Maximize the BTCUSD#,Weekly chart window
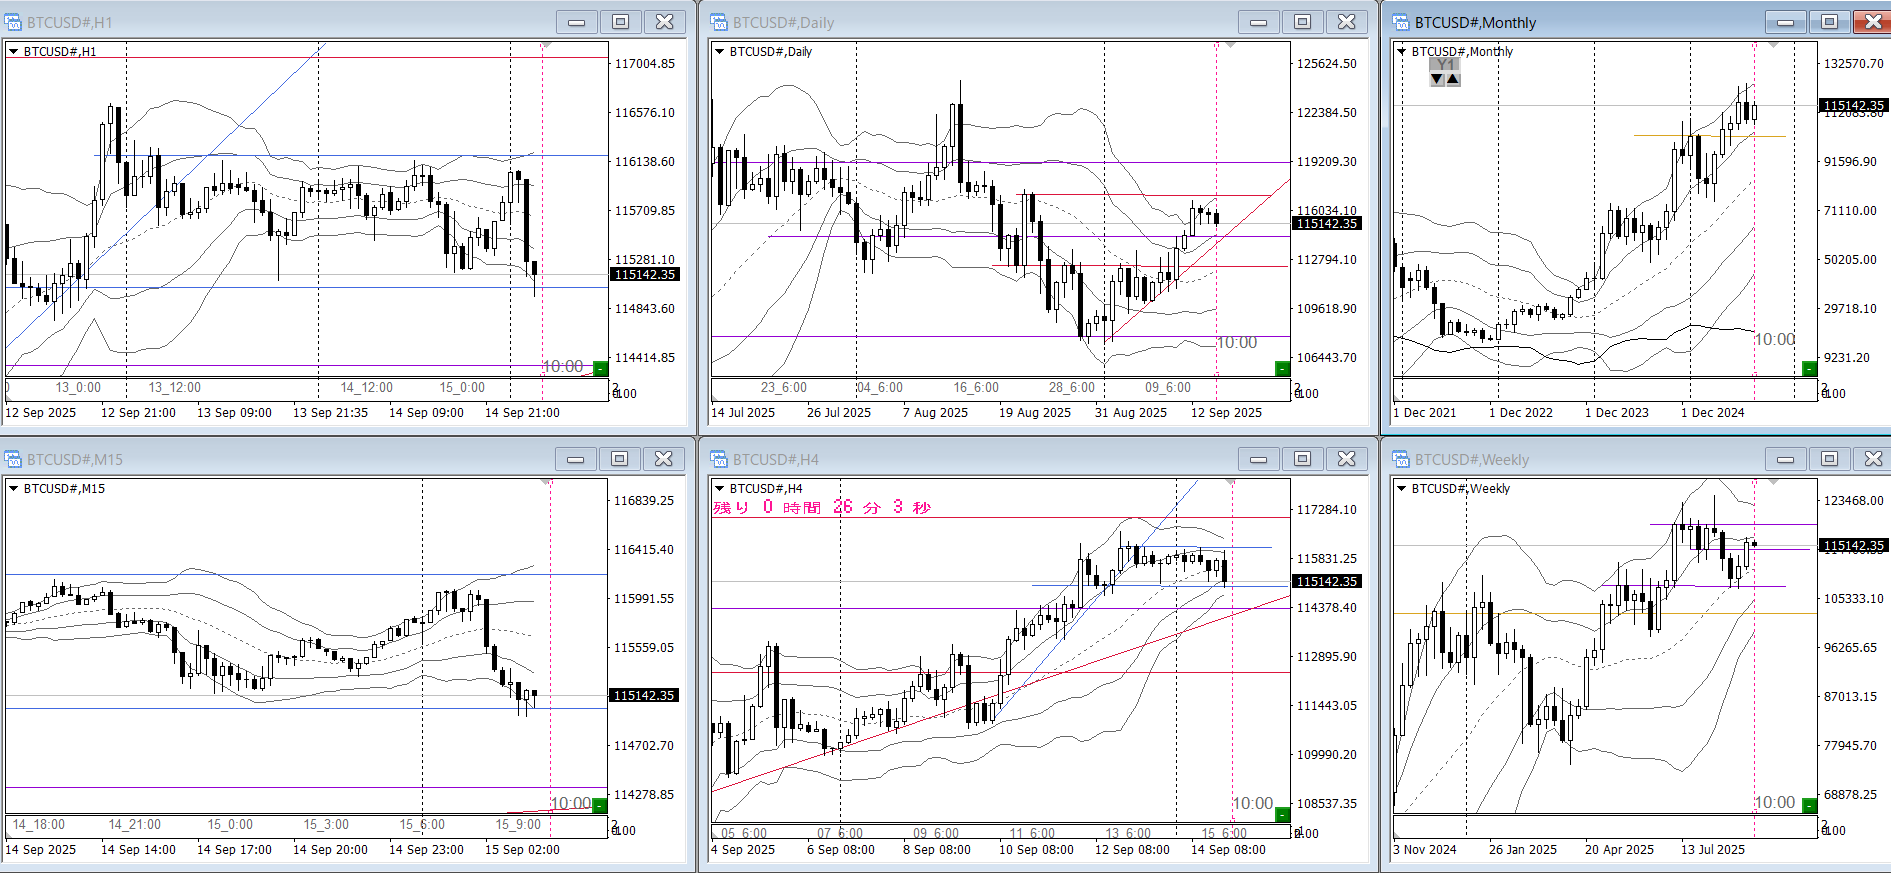The width and height of the screenshot is (1891, 873). [x=1829, y=459]
